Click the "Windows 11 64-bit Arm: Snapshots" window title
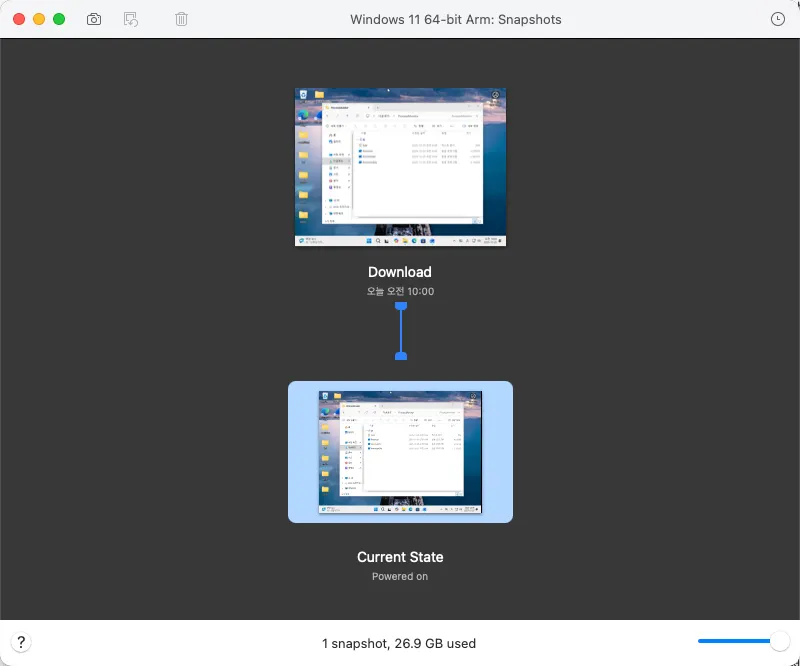800x666 pixels. coord(456,19)
